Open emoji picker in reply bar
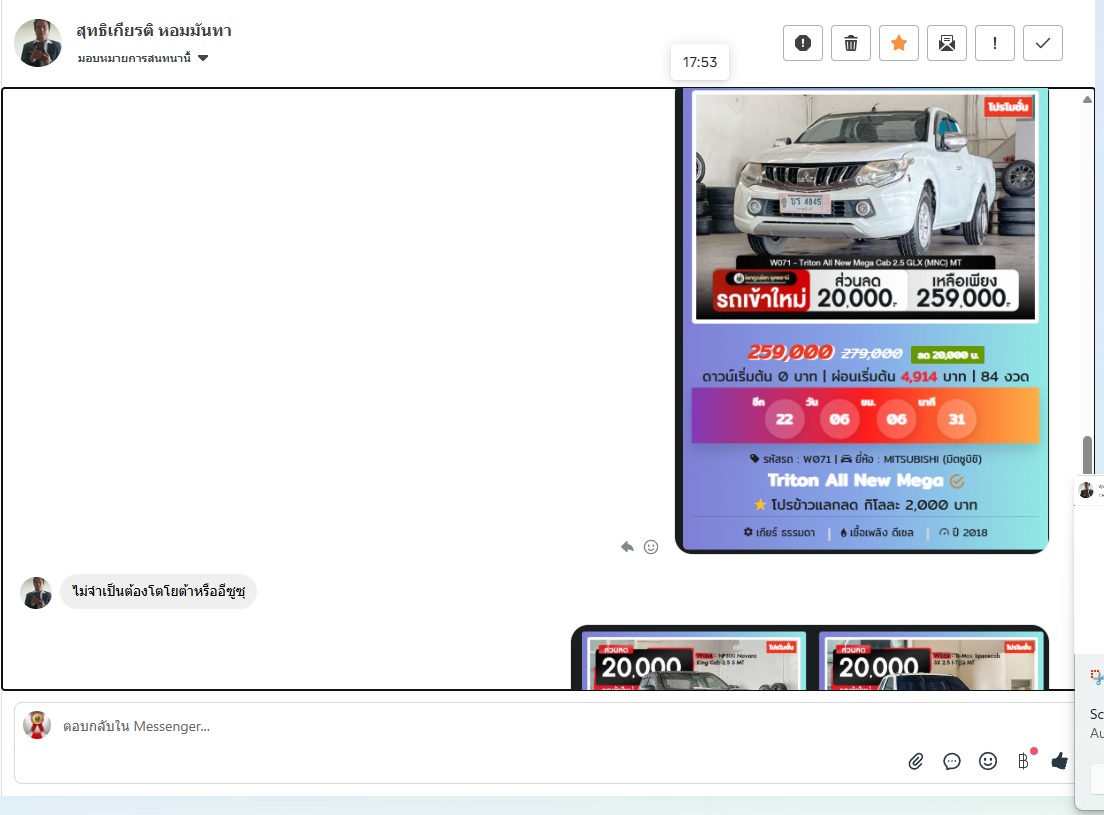Screen dimensions: 1104x815 [988, 761]
